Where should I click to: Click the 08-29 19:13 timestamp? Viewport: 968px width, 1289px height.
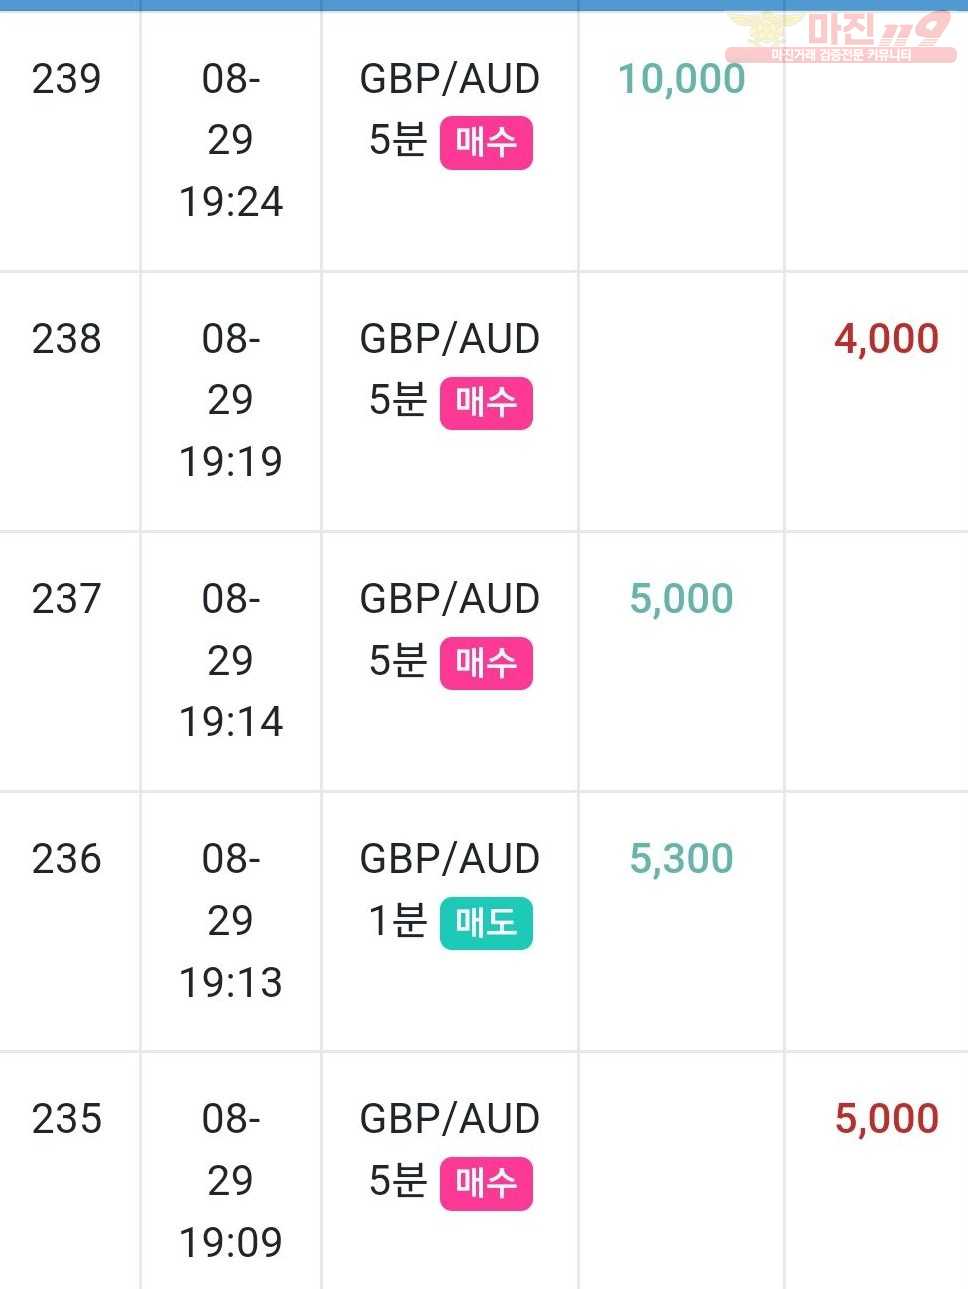[231, 921]
